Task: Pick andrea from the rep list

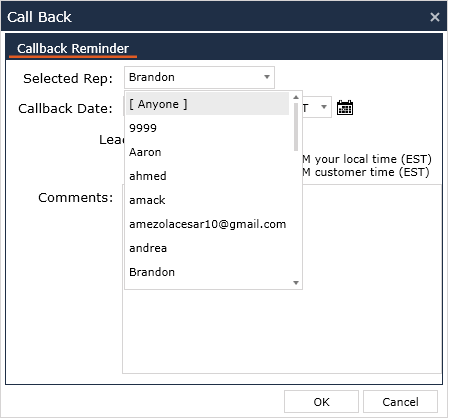Action: 207,248
